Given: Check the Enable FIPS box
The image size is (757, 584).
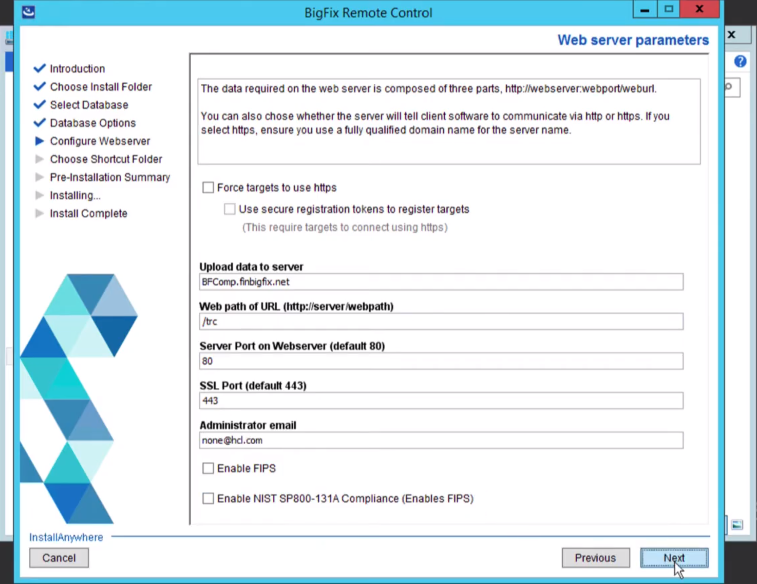Looking at the screenshot, I should click(x=208, y=469).
